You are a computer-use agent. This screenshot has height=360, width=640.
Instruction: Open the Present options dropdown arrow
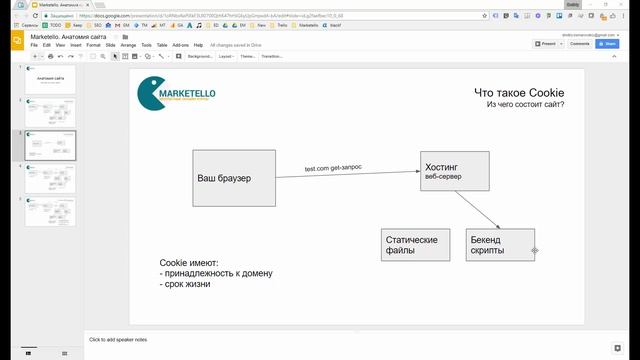pyautogui.click(x=561, y=44)
